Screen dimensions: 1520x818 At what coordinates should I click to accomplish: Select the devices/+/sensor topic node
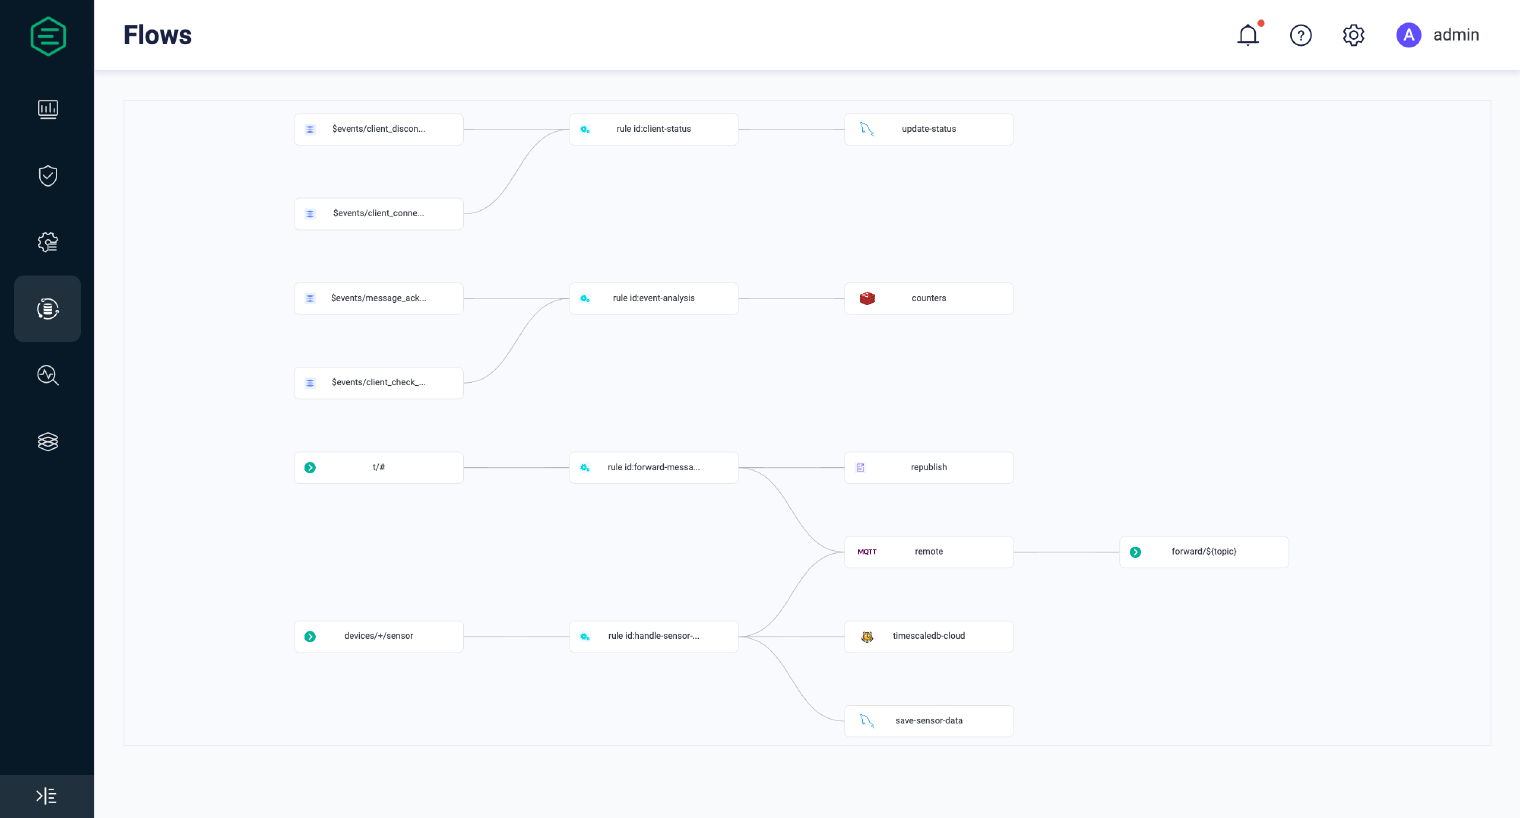click(379, 636)
